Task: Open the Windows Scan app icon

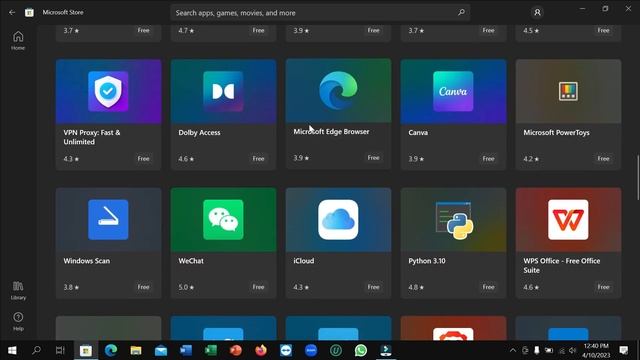Action: pyautogui.click(x=108, y=220)
